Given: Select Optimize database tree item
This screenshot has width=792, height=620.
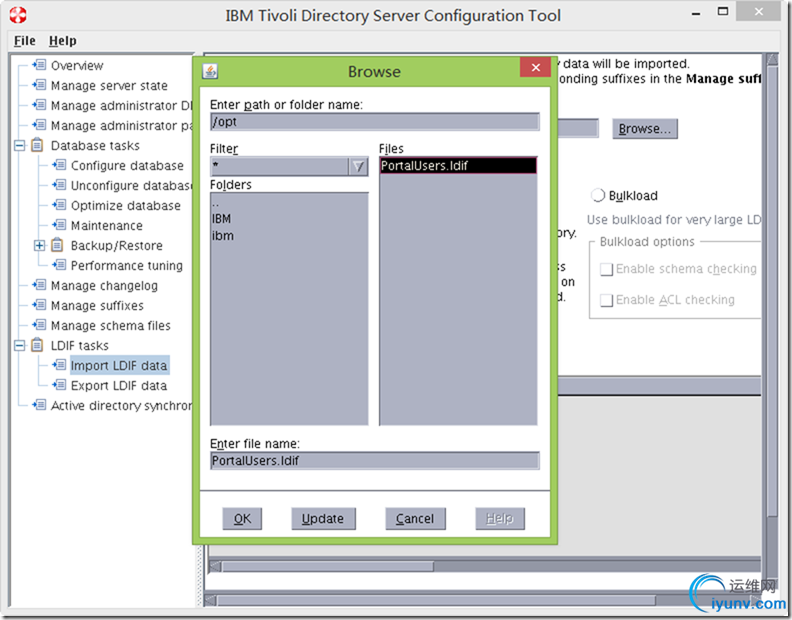Looking at the screenshot, I should pyautogui.click(x=125, y=206).
